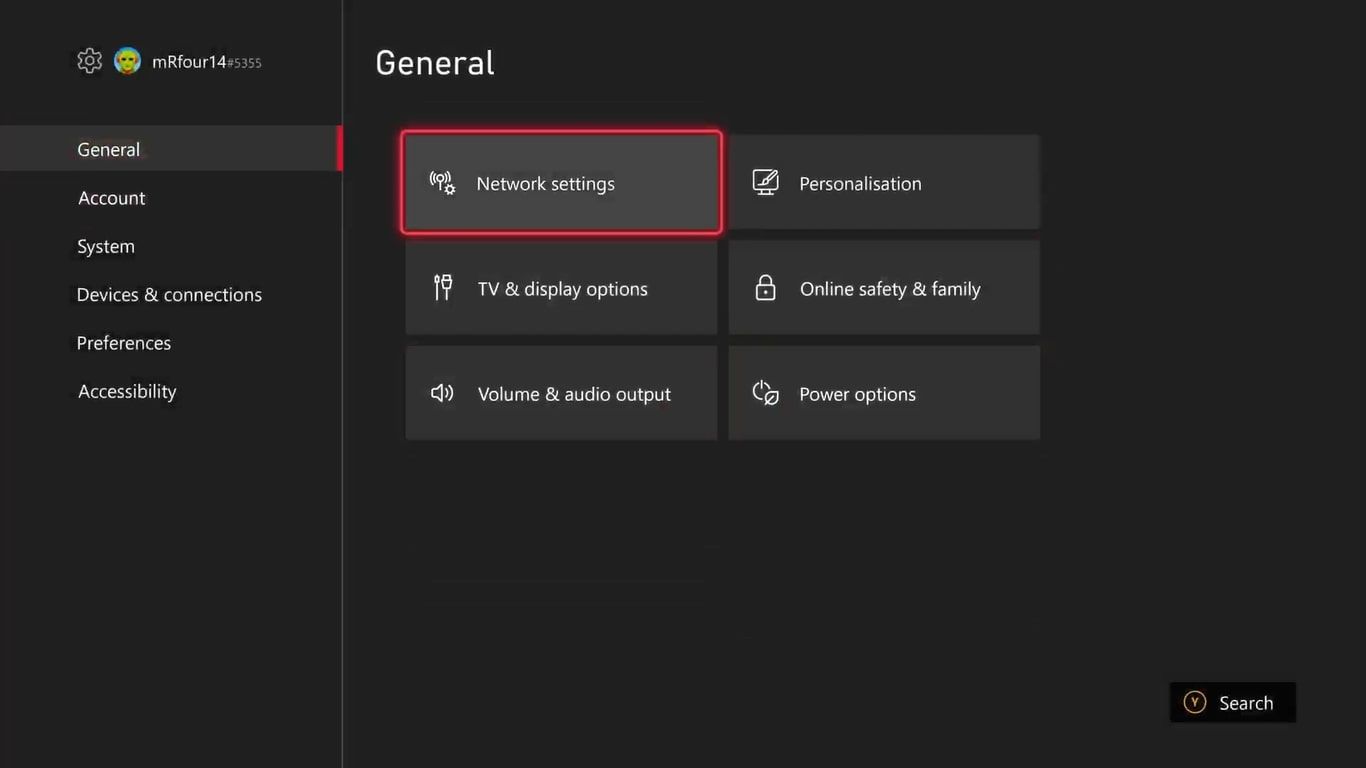This screenshot has width=1366, height=768.
Task: Select the General section in the sidebar
Action: click(108, 149)
